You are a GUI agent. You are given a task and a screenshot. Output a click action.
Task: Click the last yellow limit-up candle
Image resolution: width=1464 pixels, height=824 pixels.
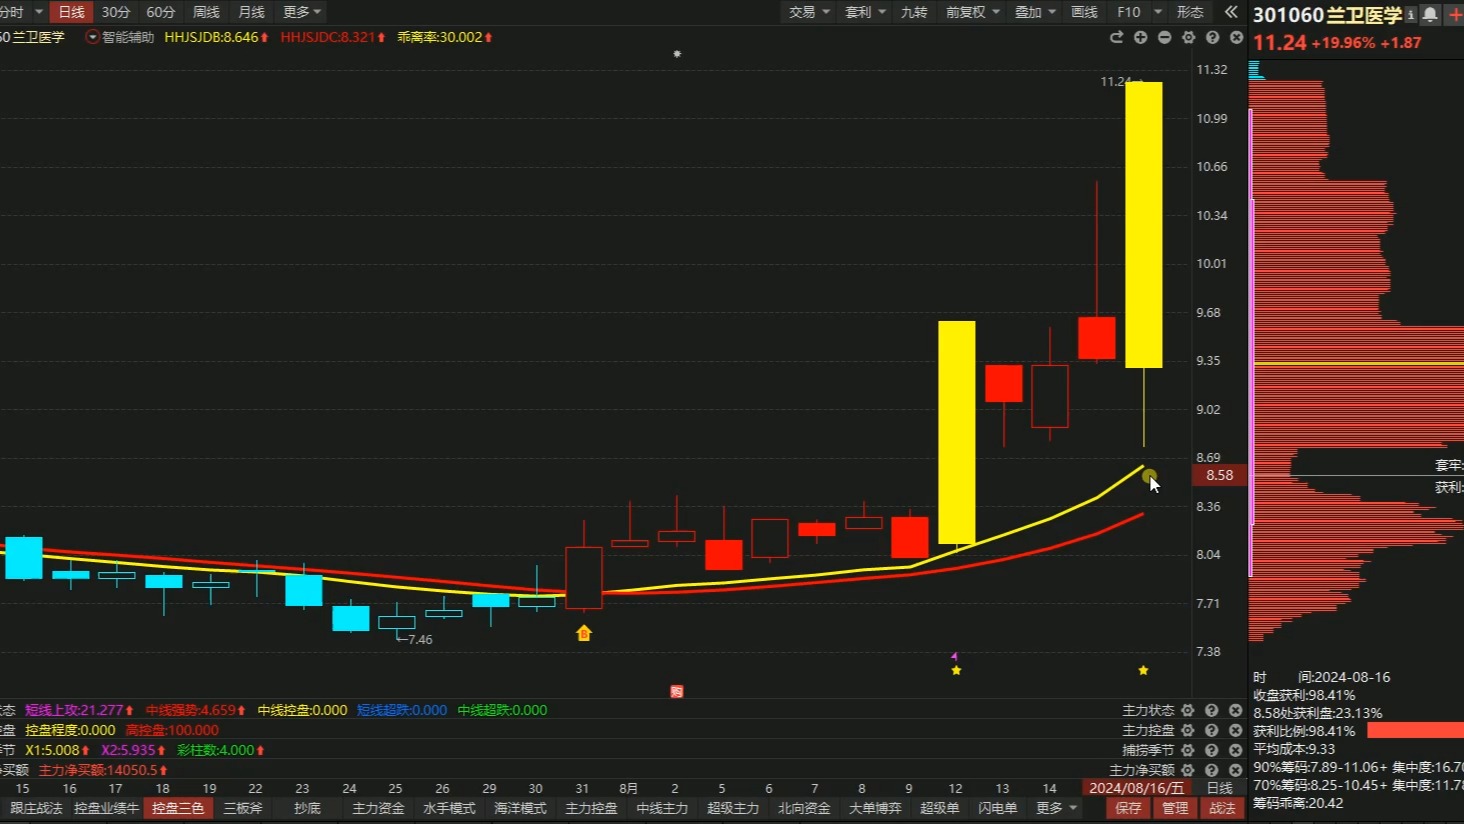[1143, 225]
